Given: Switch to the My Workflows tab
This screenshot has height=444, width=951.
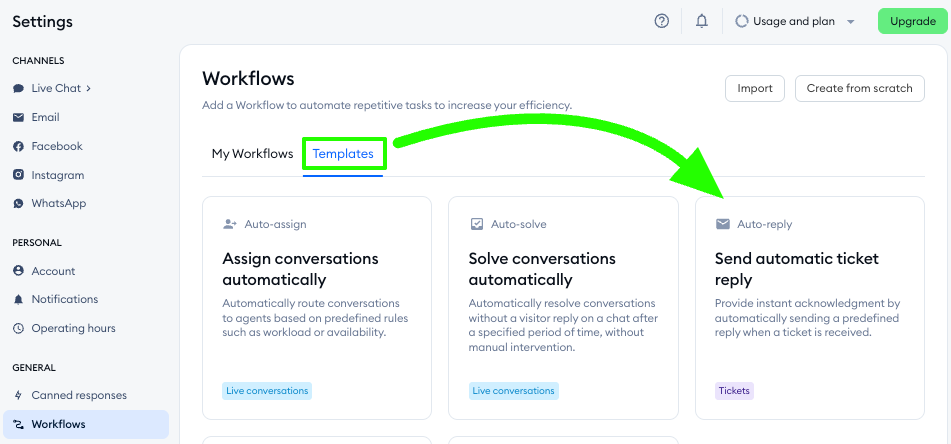Looking at the screenshot, I should [x=252, y=154].
